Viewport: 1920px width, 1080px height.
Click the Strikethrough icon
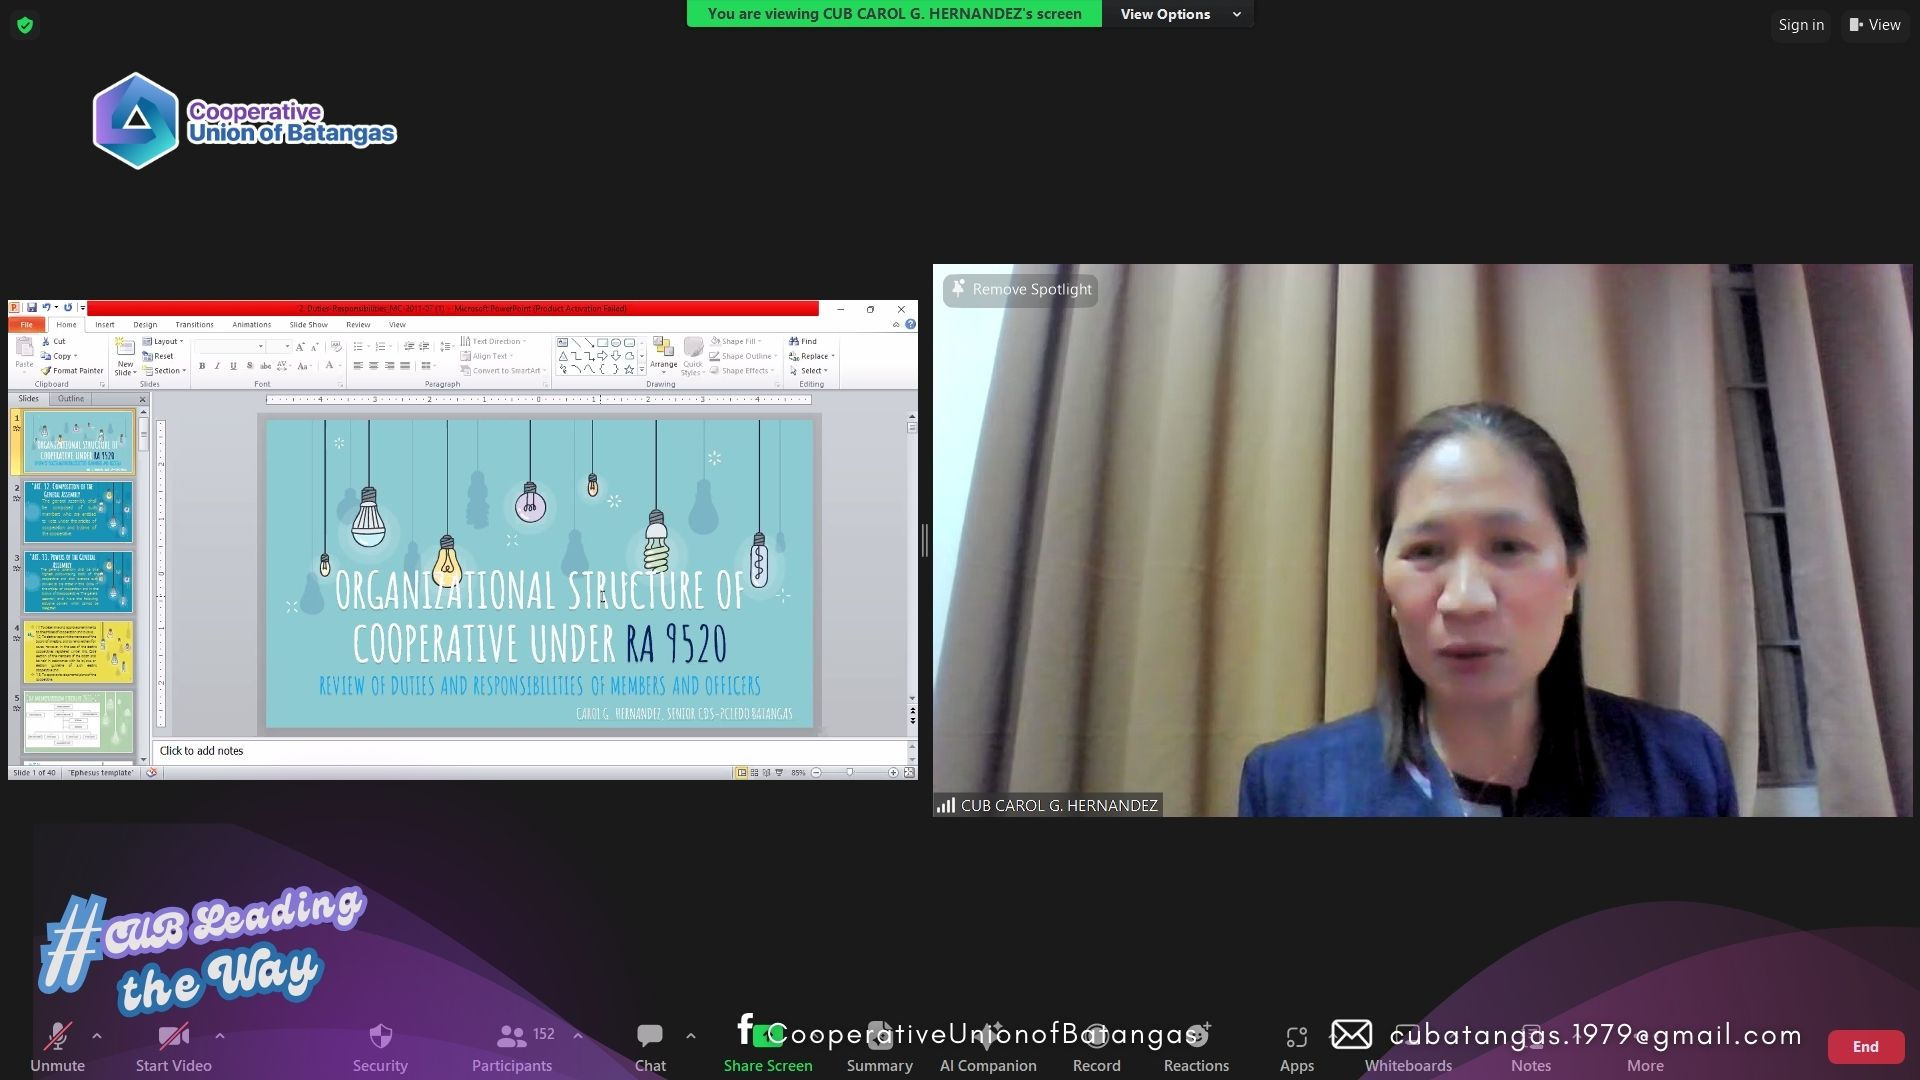click(265, 366)
